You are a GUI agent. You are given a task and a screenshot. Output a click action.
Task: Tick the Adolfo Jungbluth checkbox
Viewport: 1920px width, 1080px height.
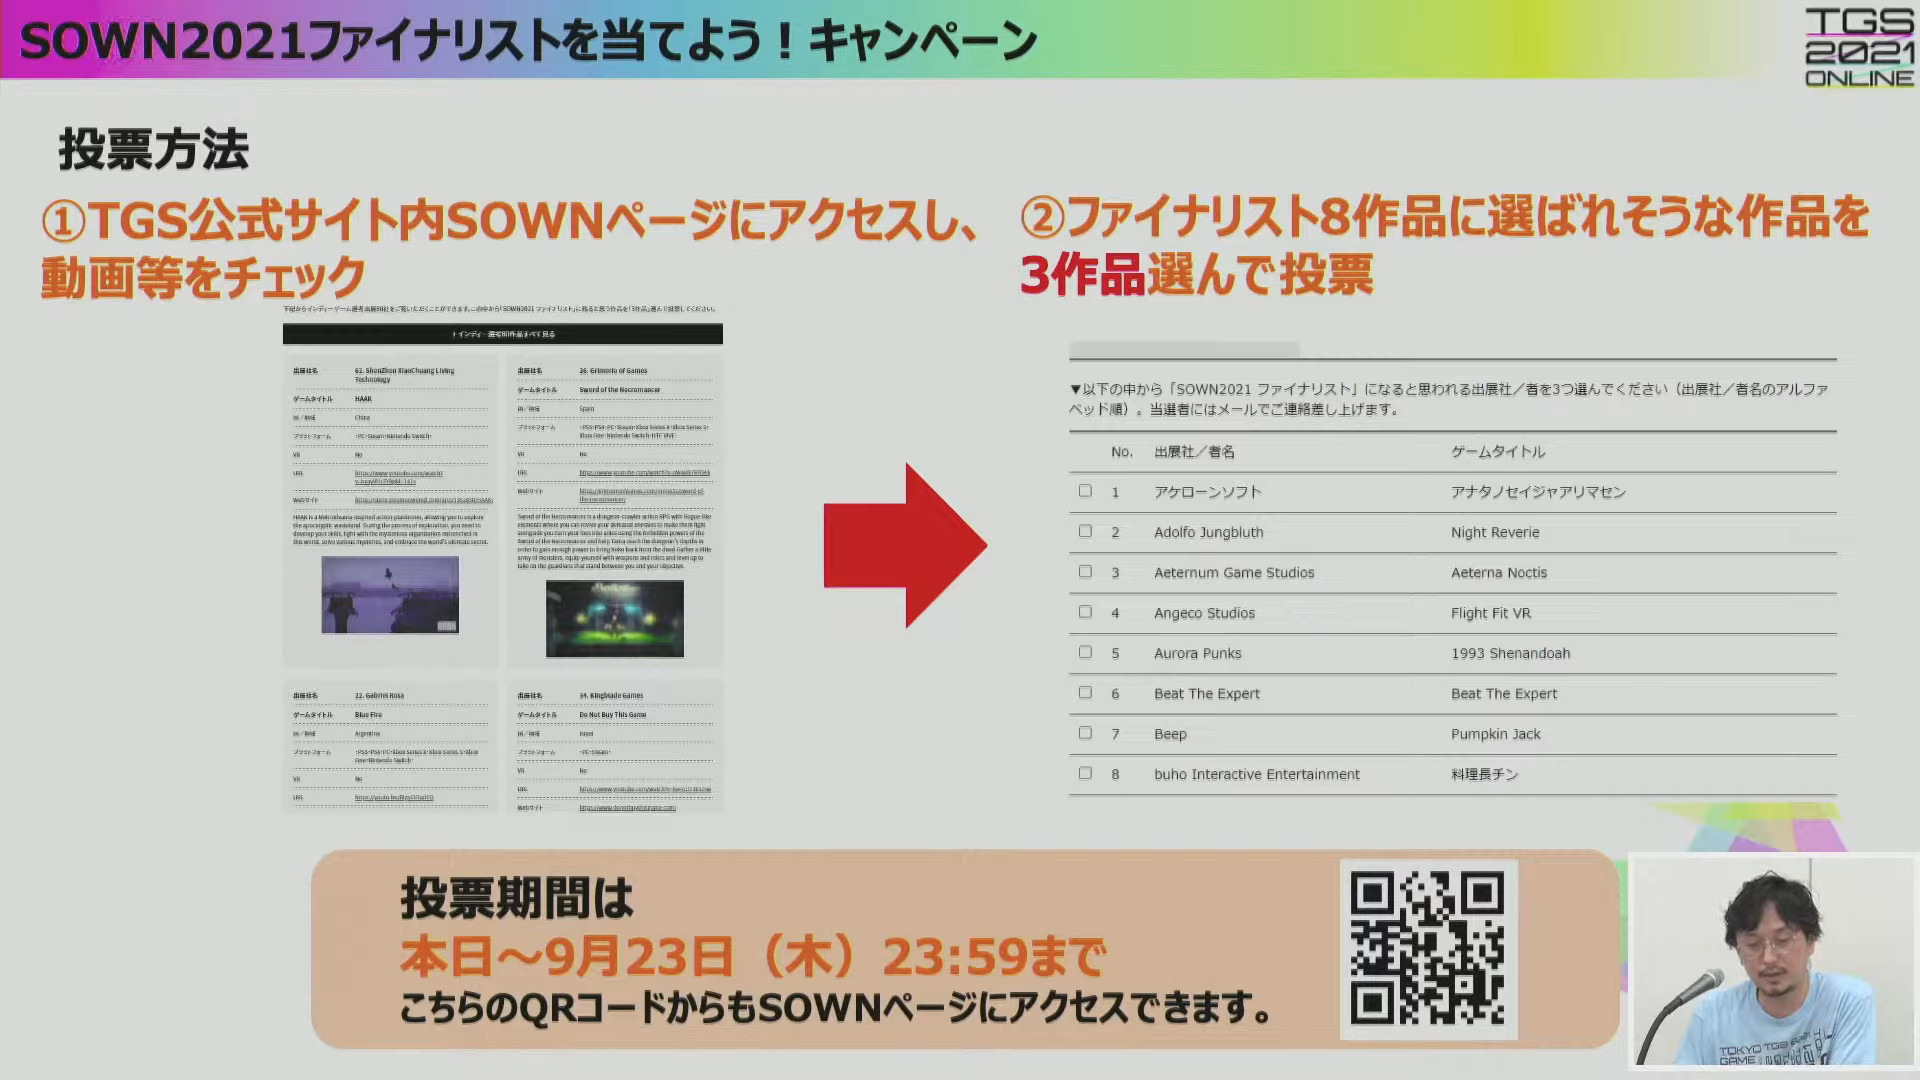1085,531
